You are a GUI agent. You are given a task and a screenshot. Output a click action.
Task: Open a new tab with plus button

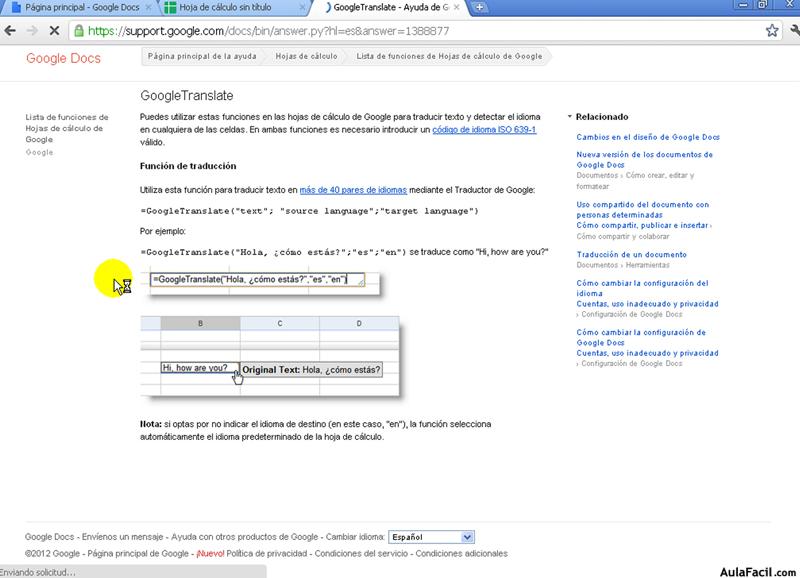(x=479, y=7)
